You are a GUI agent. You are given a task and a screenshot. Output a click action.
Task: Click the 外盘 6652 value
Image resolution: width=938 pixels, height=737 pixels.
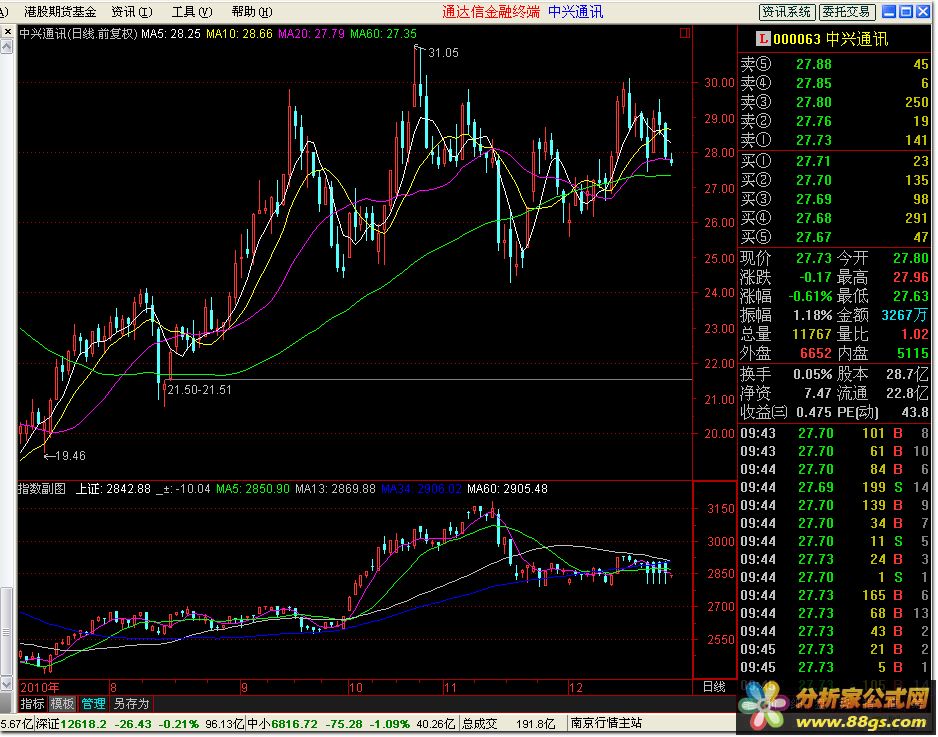816,354
